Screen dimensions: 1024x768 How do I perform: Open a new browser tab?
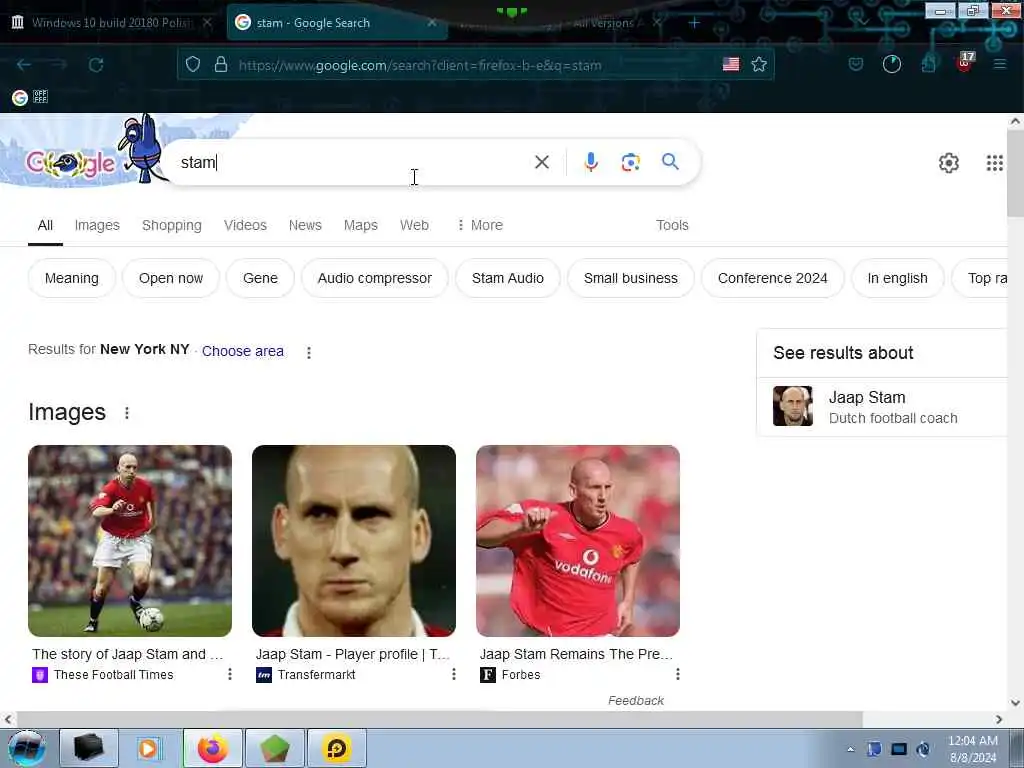694,23
